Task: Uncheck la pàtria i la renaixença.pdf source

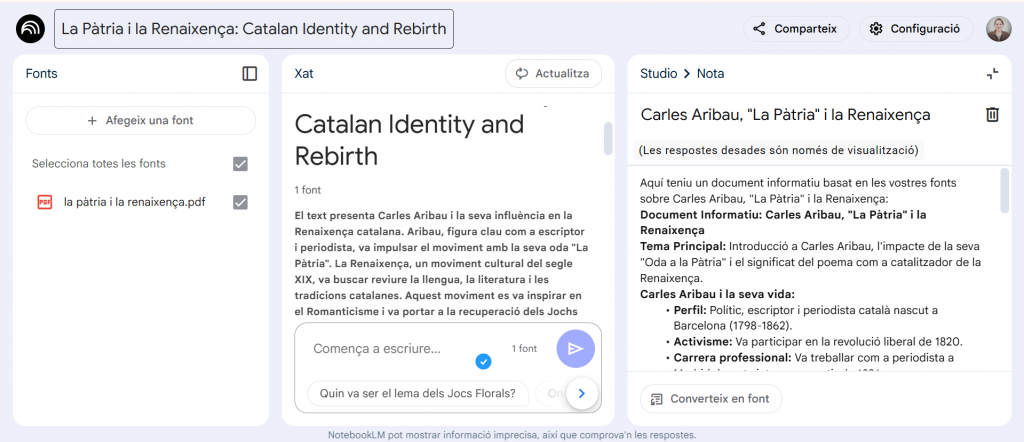Action: [240, 202]
